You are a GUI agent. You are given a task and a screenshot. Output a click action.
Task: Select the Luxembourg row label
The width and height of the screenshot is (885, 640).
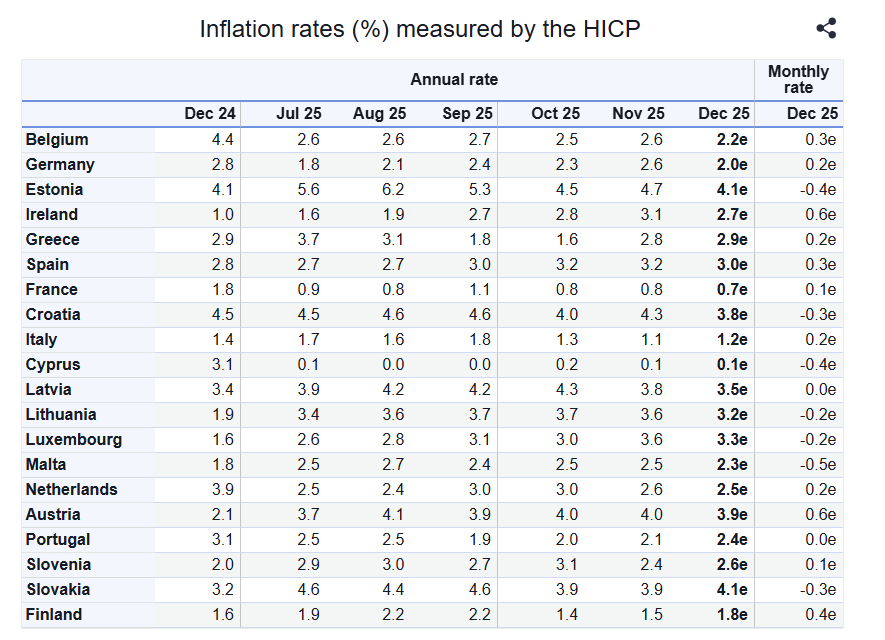coord(74,440)
